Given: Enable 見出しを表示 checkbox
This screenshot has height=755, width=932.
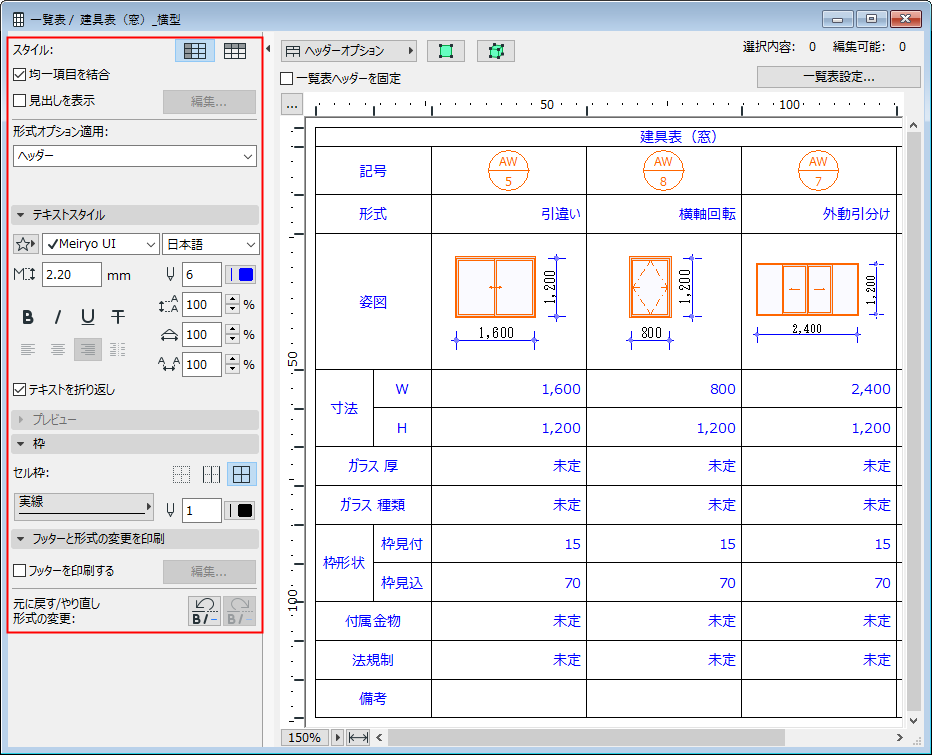Looking at the screenshot, I should coord(20,100).
